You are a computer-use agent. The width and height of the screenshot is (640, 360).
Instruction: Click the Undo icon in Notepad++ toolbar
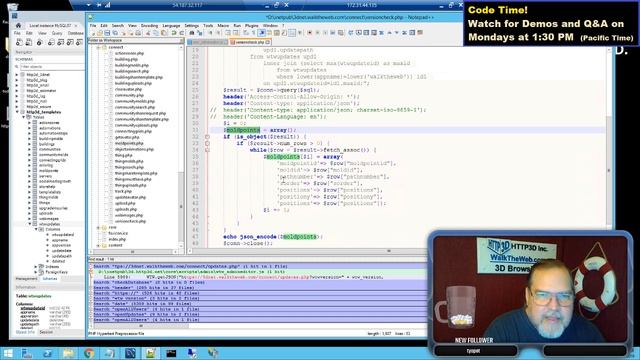(x=174, y=33)
